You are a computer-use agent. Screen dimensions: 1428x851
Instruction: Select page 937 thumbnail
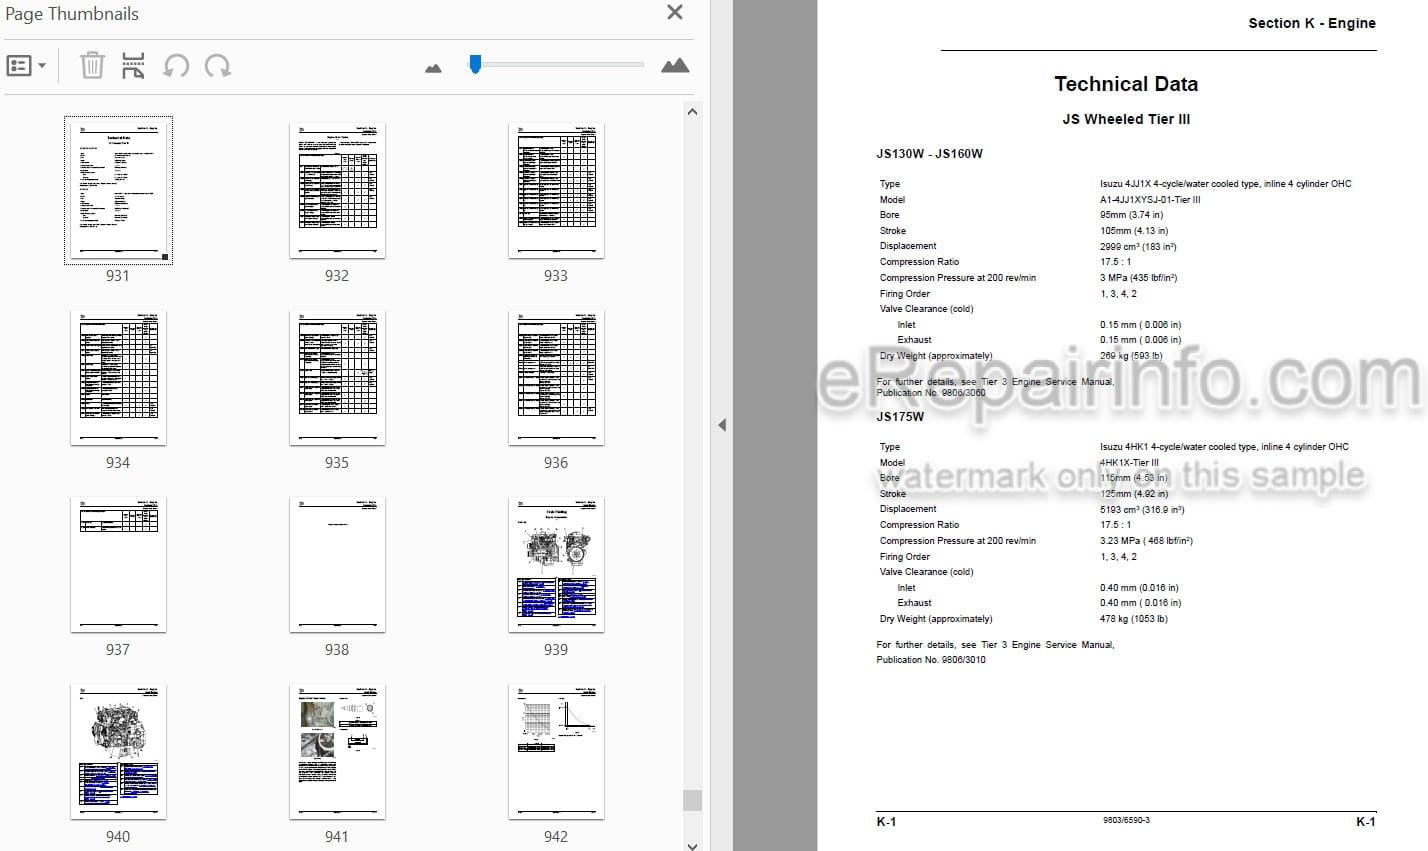[x=118, y=564]
